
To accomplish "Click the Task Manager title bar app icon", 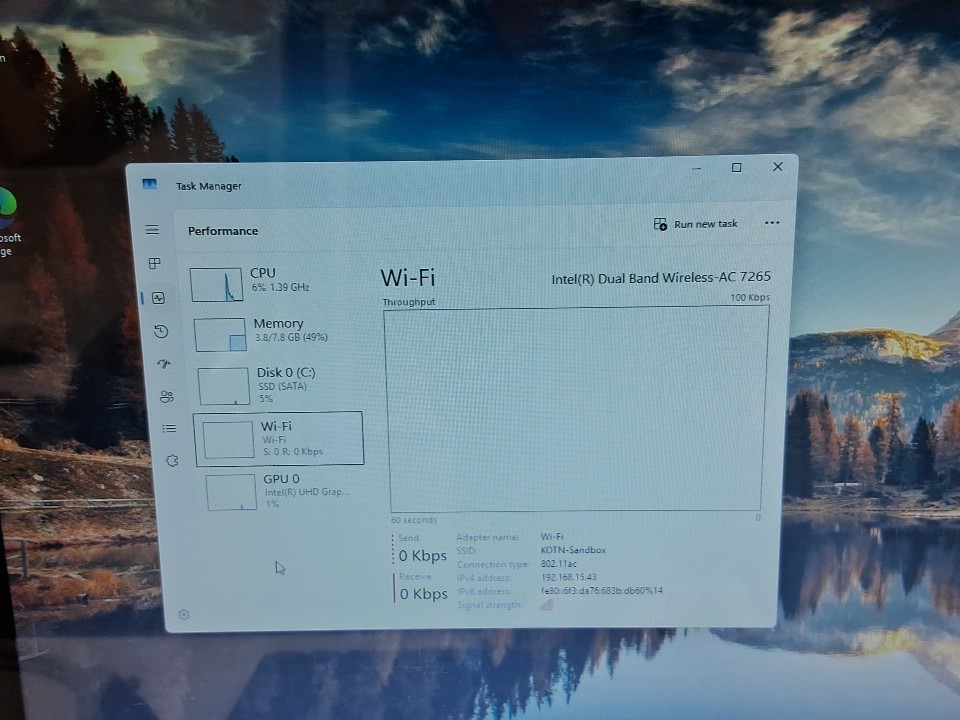I will tap(150, 185).
